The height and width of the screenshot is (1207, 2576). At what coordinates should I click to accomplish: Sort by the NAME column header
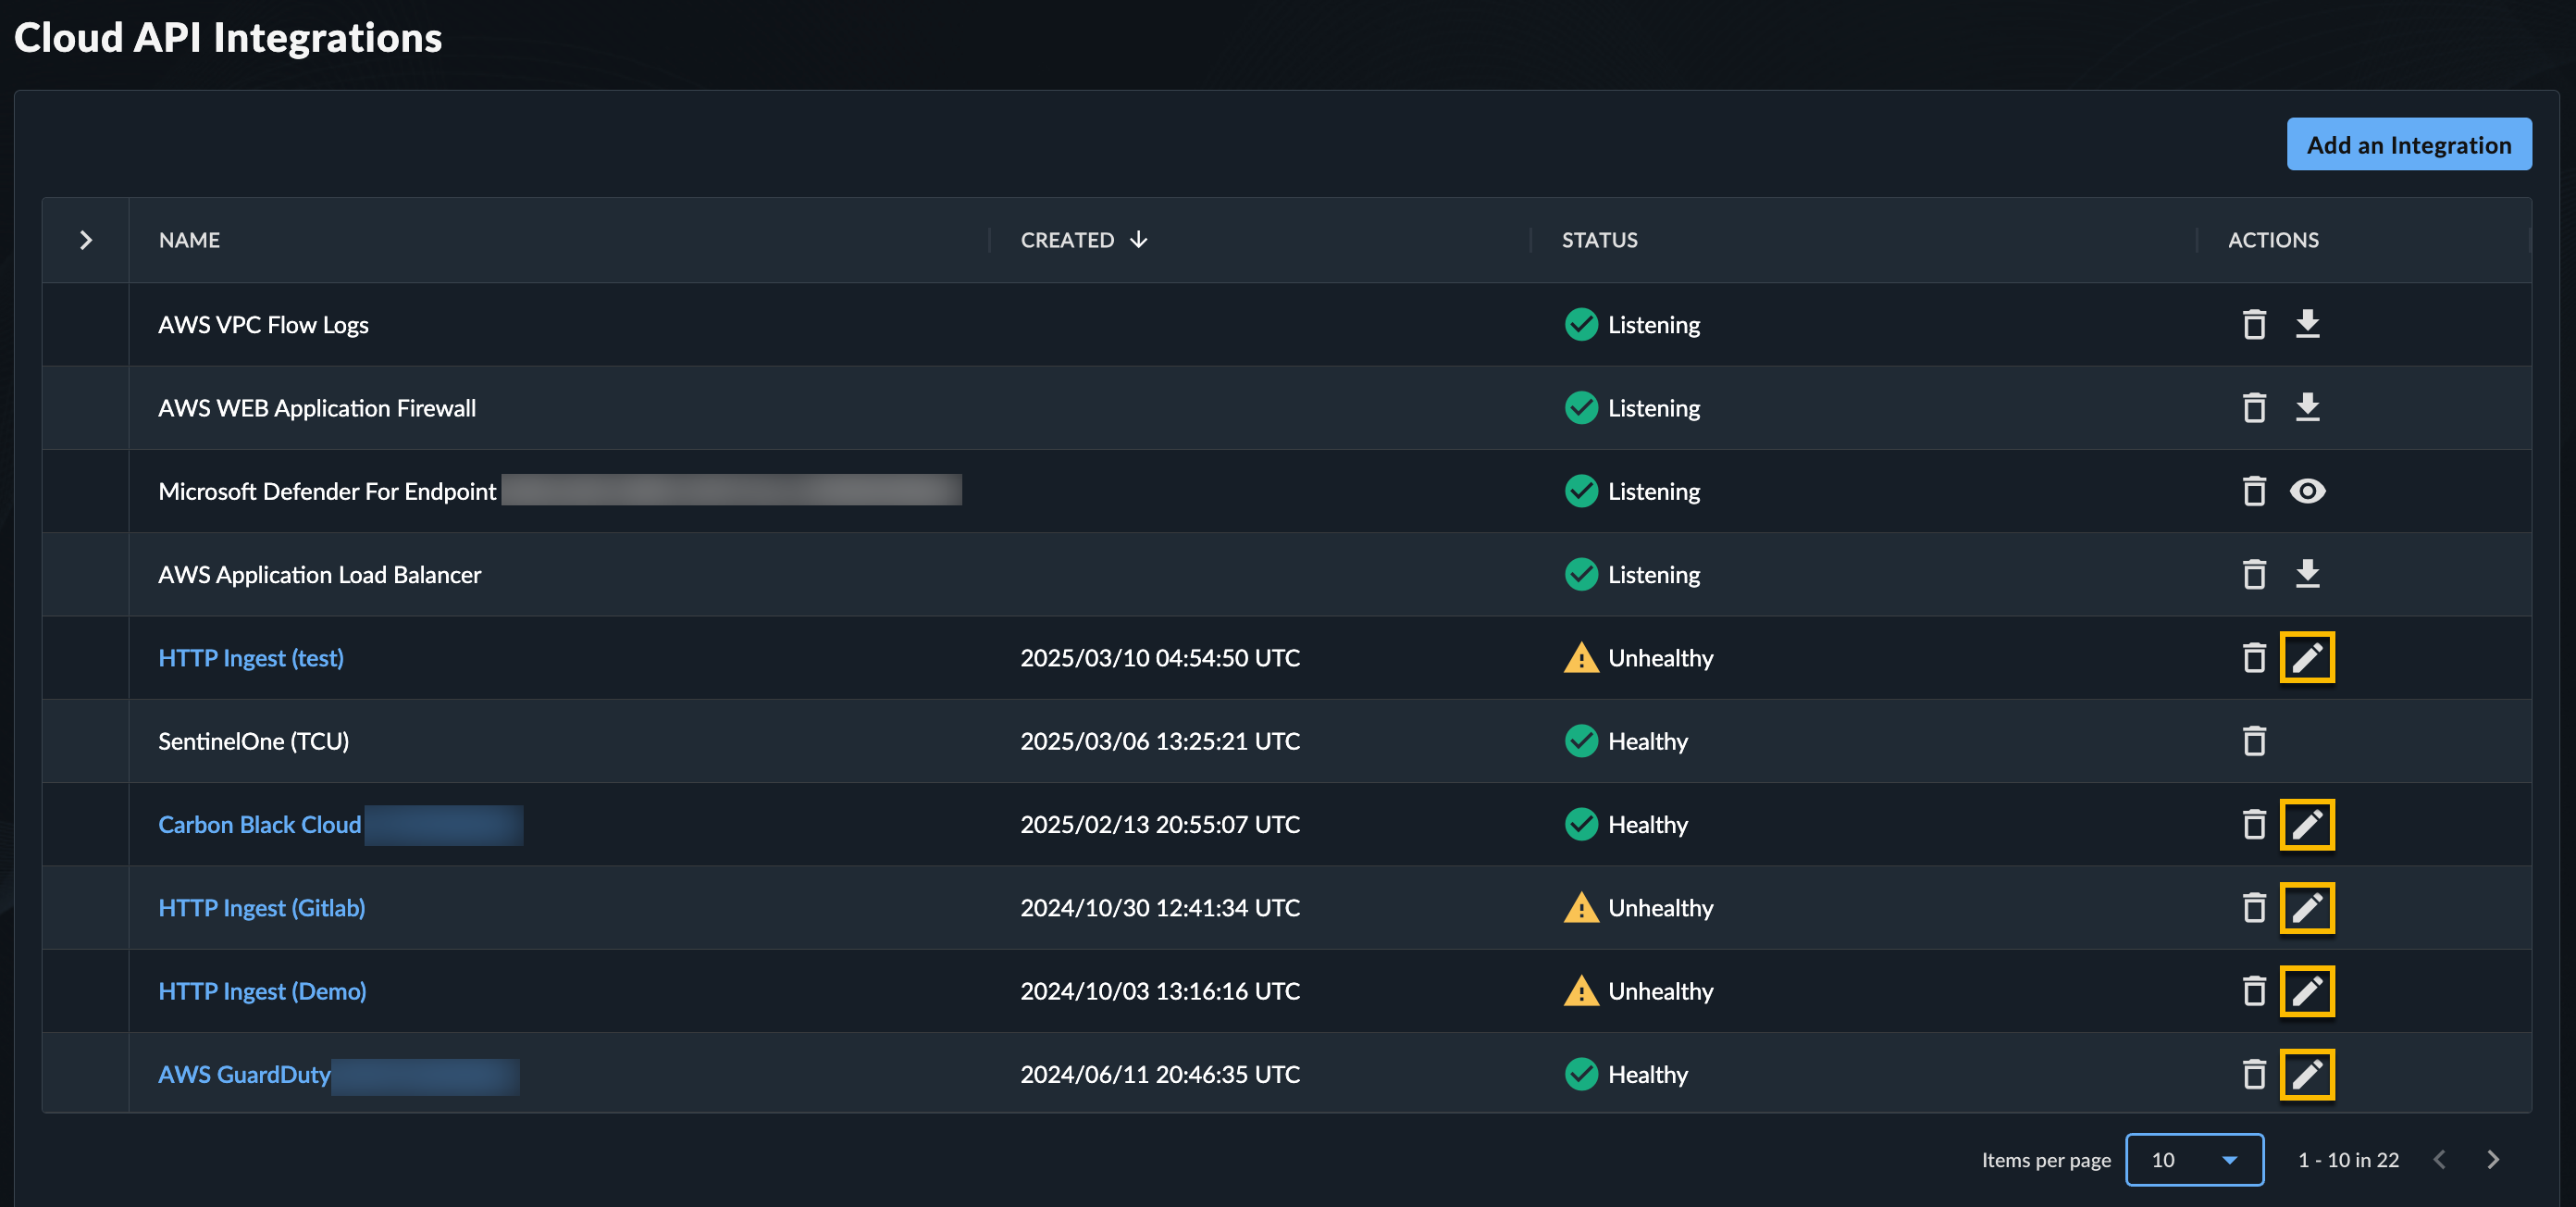[x=189, y=240]
